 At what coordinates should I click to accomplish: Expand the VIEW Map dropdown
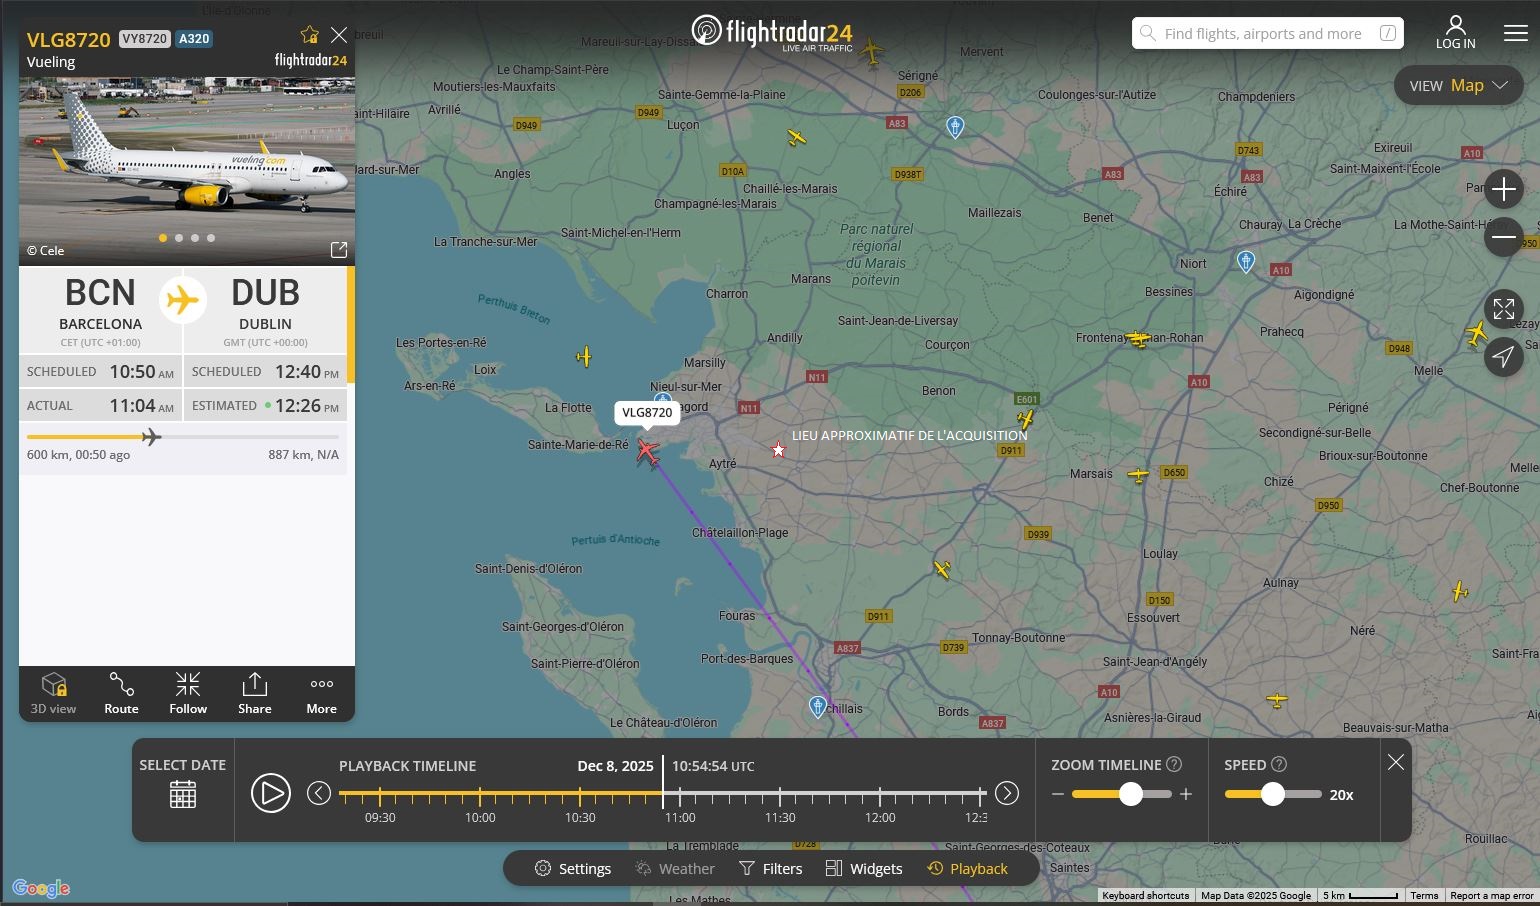point(1458,86)
